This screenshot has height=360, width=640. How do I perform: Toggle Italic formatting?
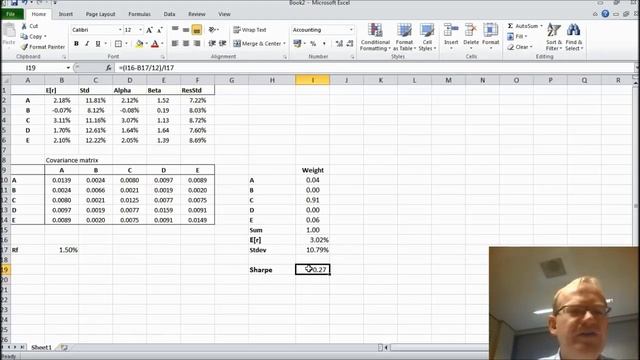click(87, 44)
